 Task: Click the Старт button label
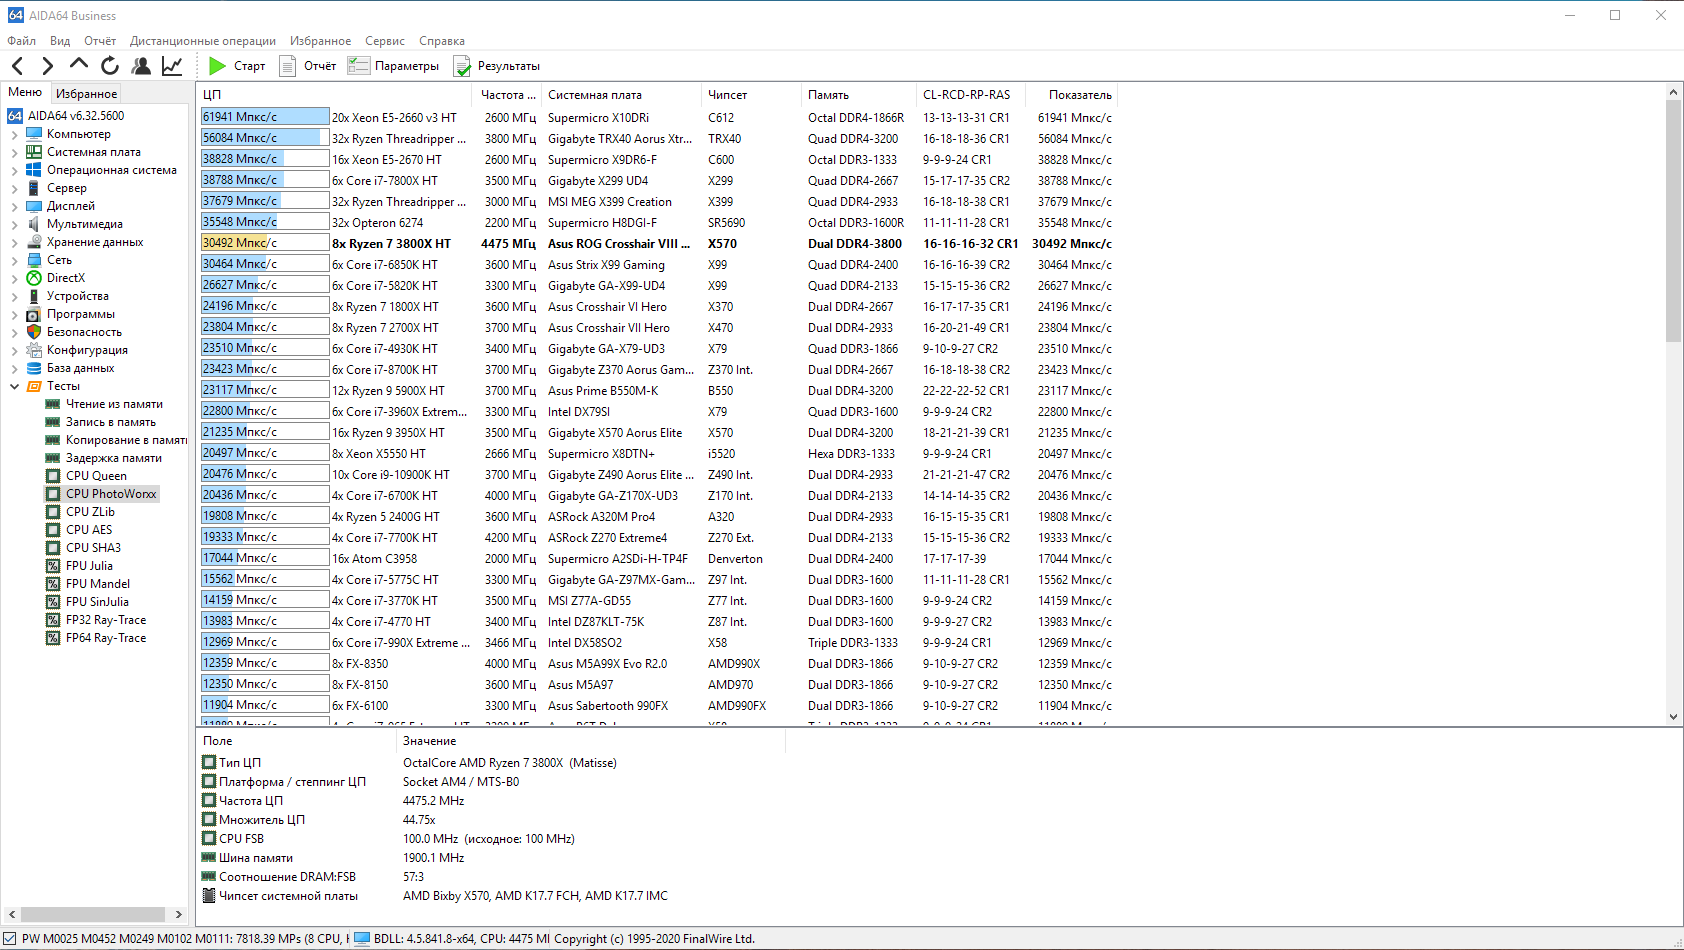pyautogui.click(x=249, y=66)
